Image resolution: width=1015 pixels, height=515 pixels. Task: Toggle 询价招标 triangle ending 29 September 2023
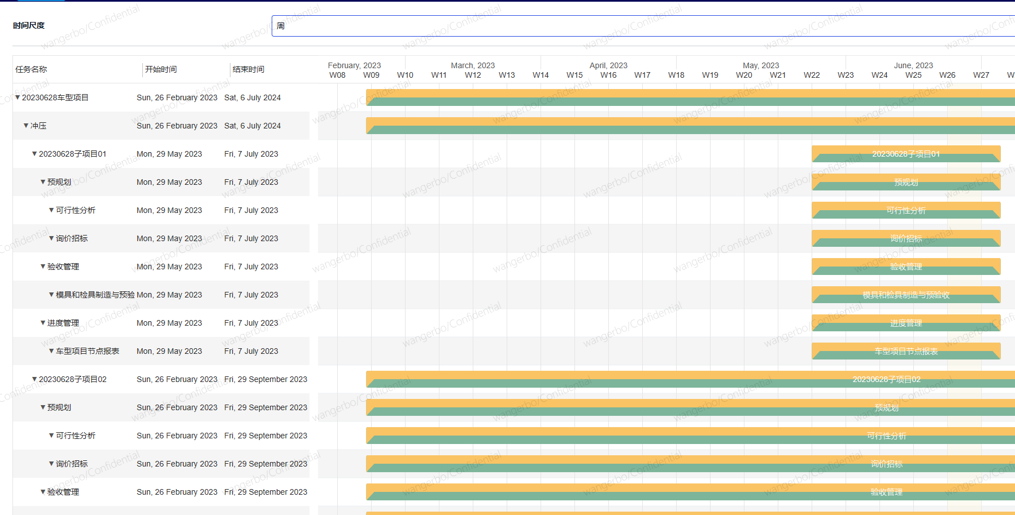51,463
